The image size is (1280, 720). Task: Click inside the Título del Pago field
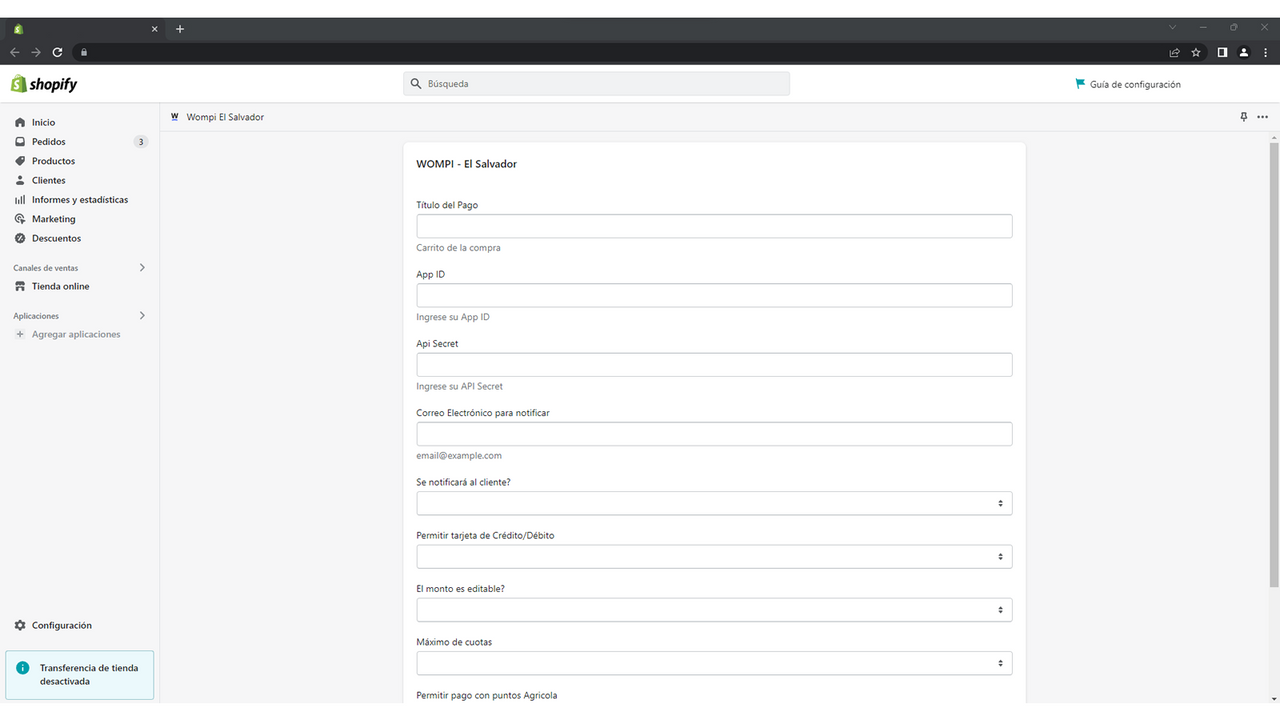click(x=714, y=226)
